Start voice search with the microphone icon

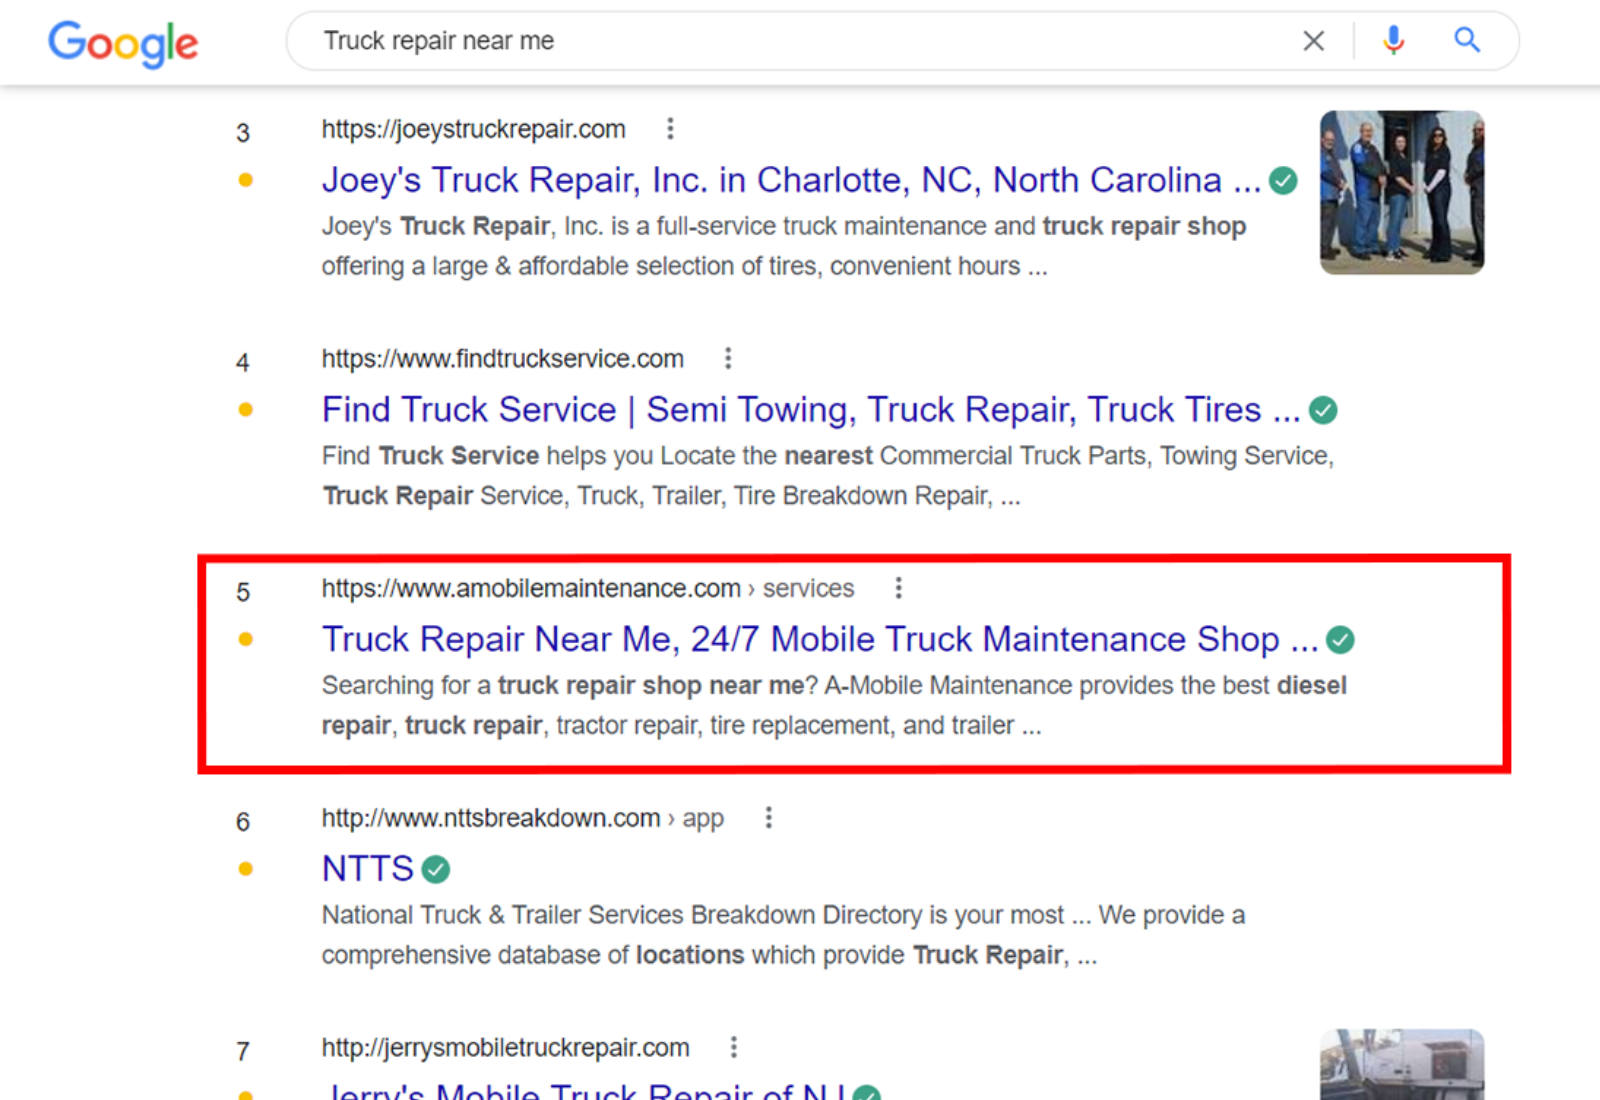tap(1392, 40)
